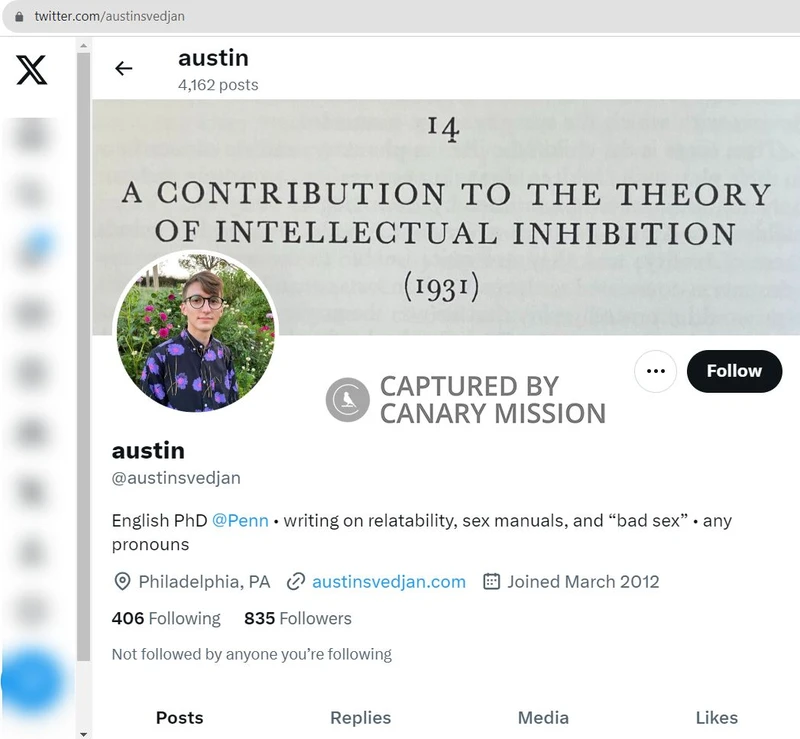
Task: Click the calendar icon near Joined March 2012
Action: (490, 581)
